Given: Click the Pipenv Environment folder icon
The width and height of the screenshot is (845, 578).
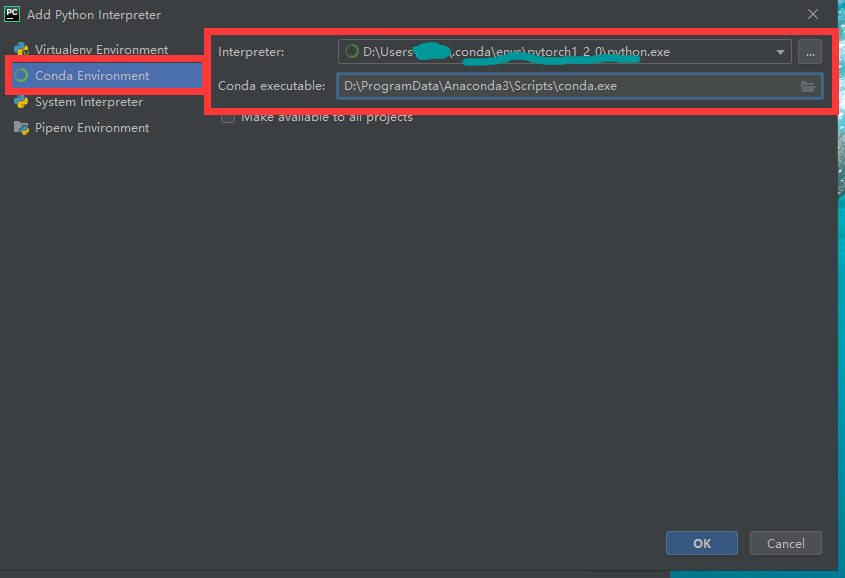Looking at the screenshot, I should (x=21, y=128).
